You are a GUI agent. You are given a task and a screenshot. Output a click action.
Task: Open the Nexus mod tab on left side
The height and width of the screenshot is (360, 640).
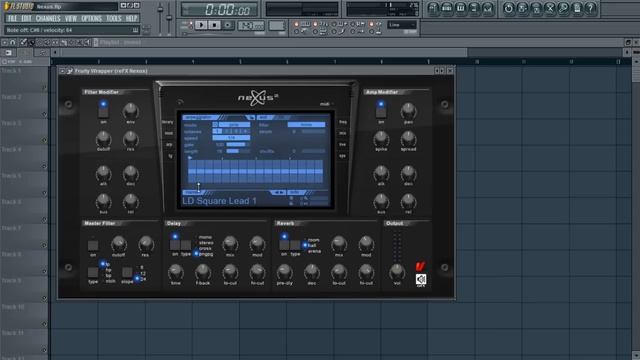(169, 133)
